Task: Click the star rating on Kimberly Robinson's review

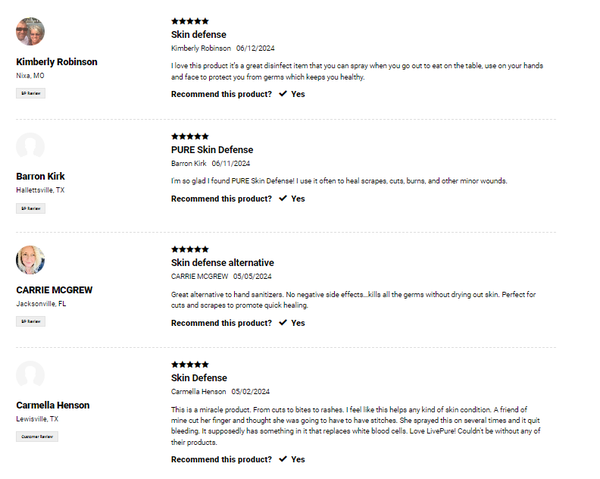Action: tap(190, 21)
